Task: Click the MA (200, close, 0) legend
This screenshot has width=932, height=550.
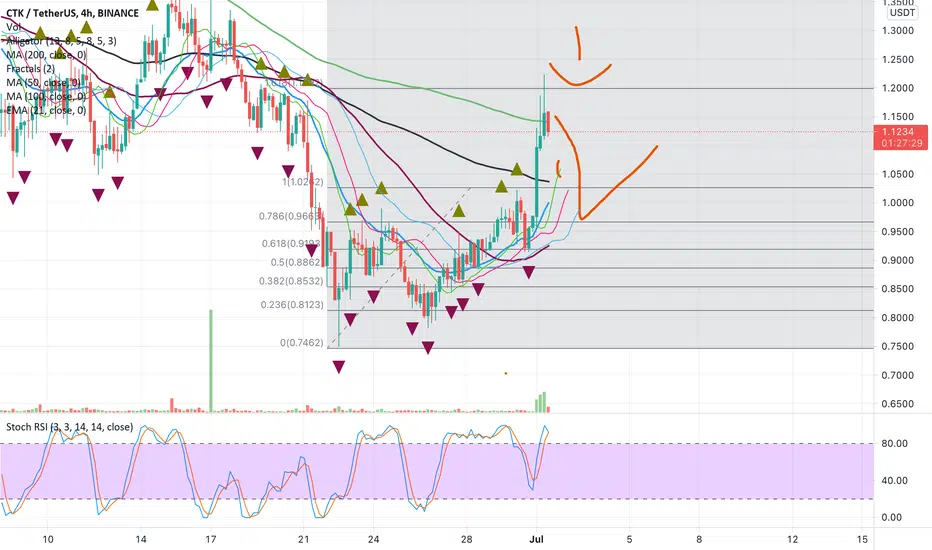Action: coord(46,55)
